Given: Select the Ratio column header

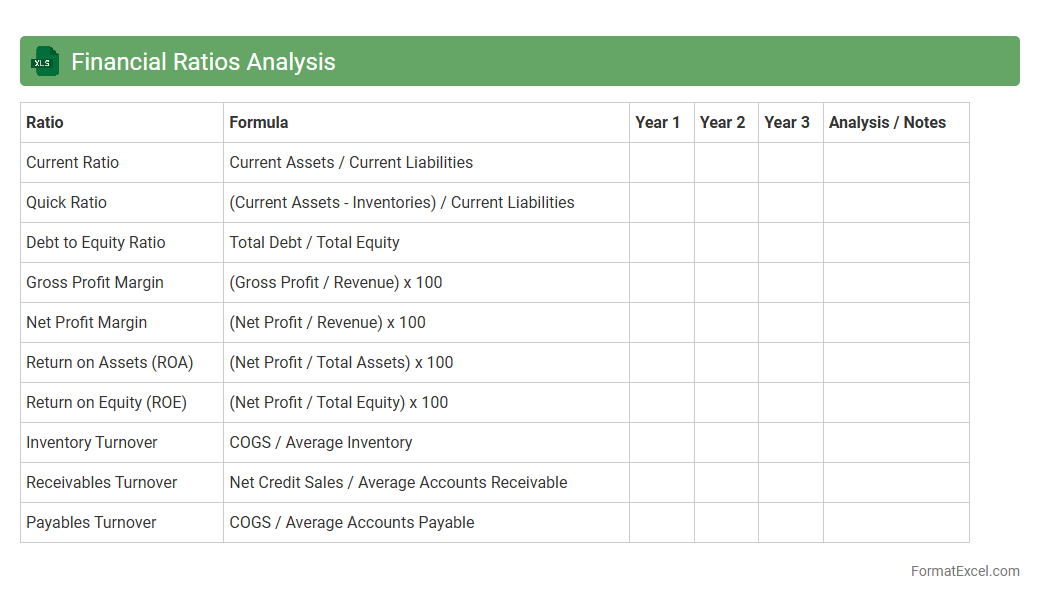Looking at the screenshot, I should (45, 122).
